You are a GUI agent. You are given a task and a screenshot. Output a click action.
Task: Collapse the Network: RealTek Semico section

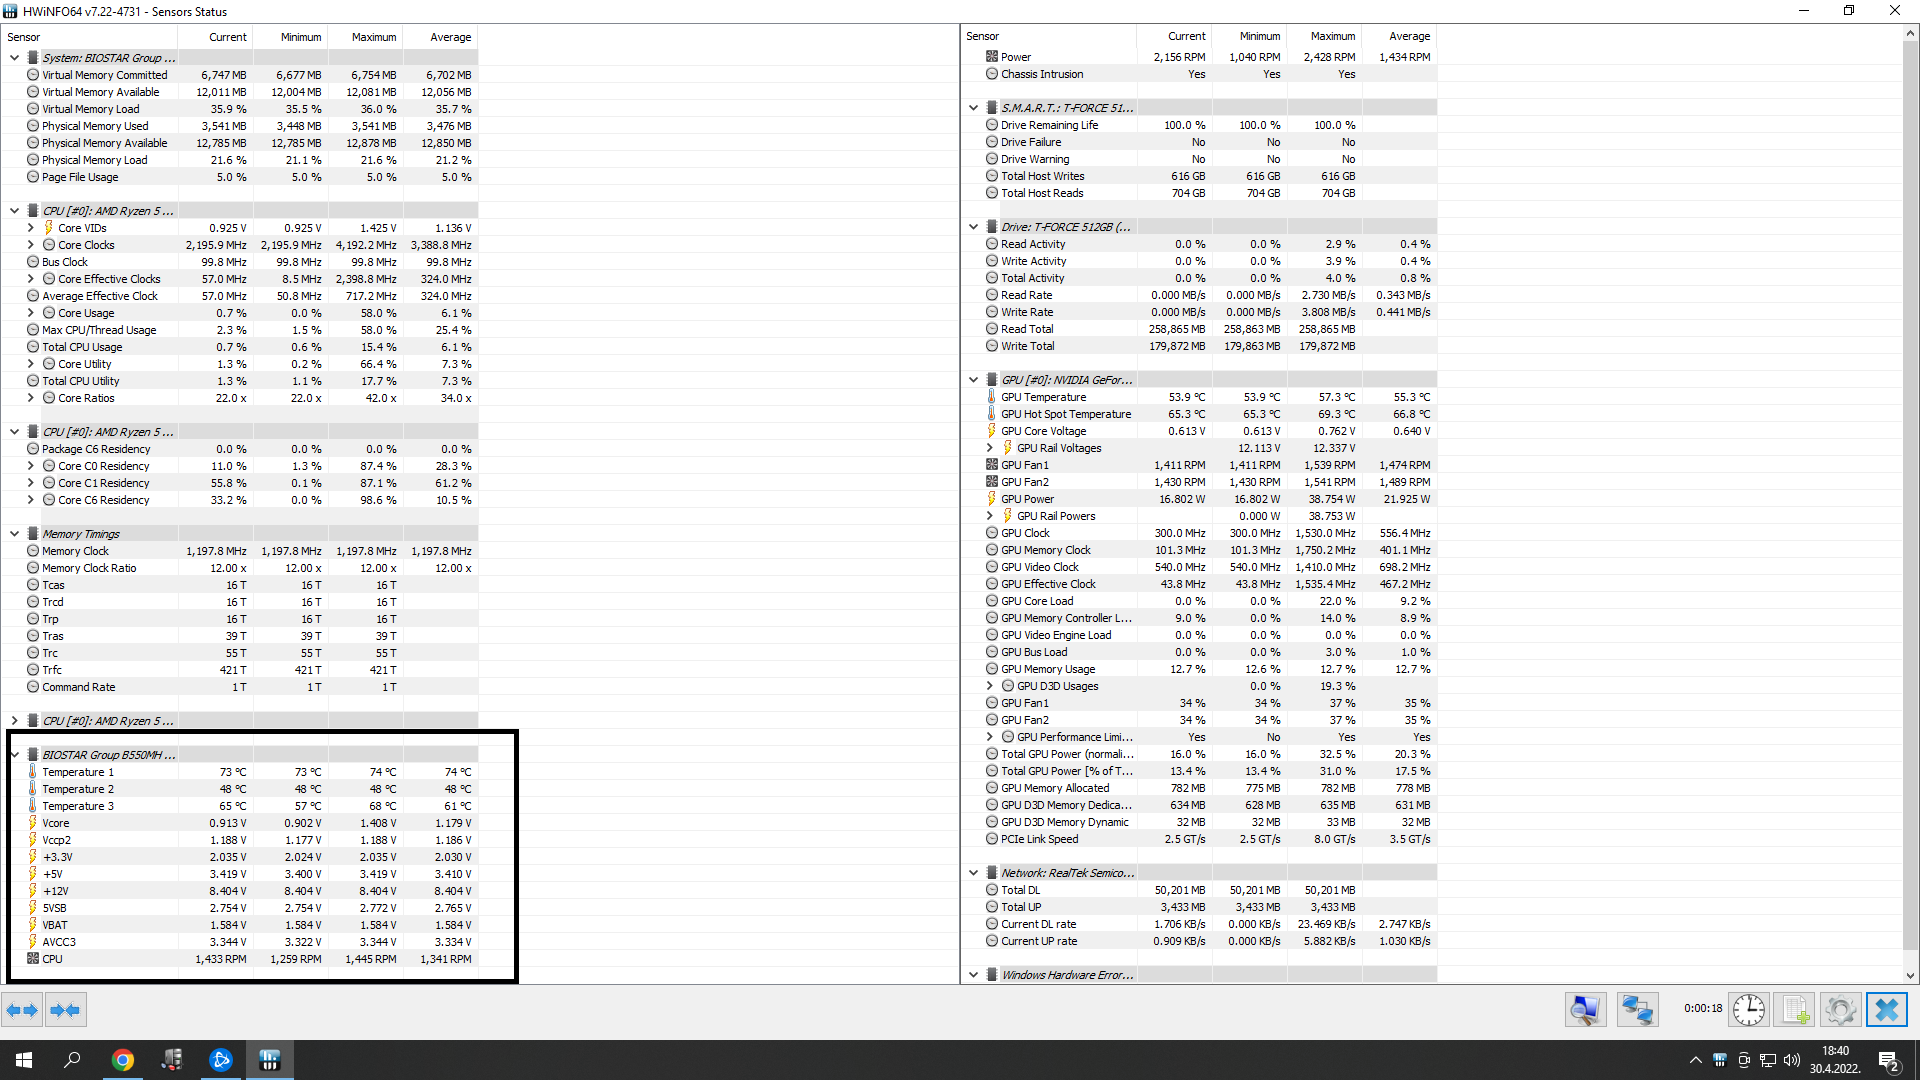tap(973, 873)
